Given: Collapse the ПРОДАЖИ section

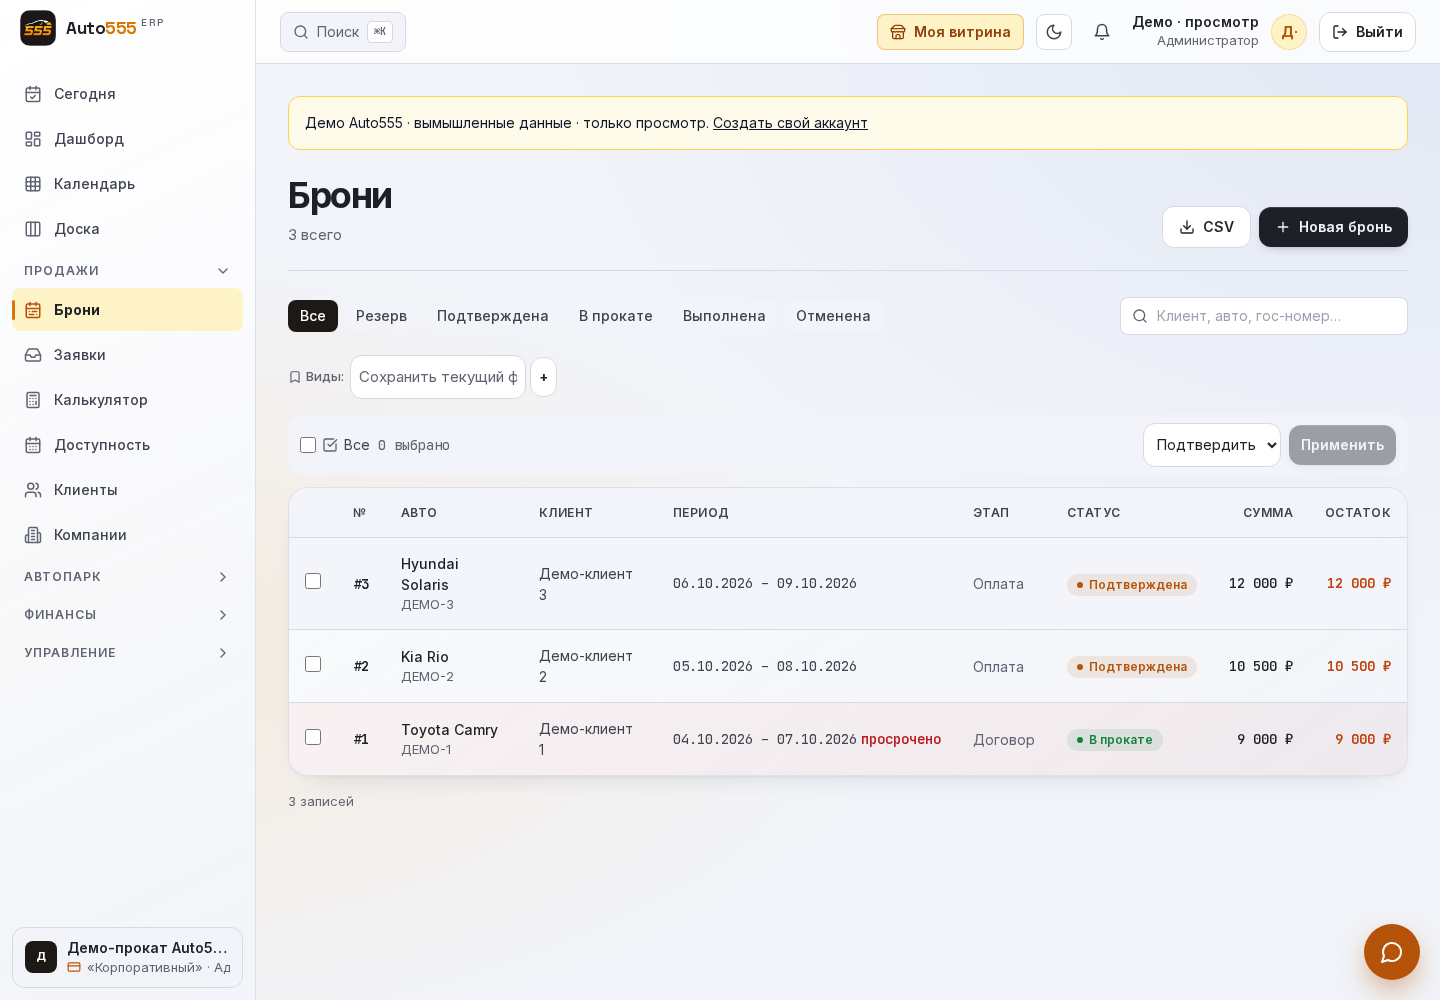Looking at the screenshot, I should point(127,271).
